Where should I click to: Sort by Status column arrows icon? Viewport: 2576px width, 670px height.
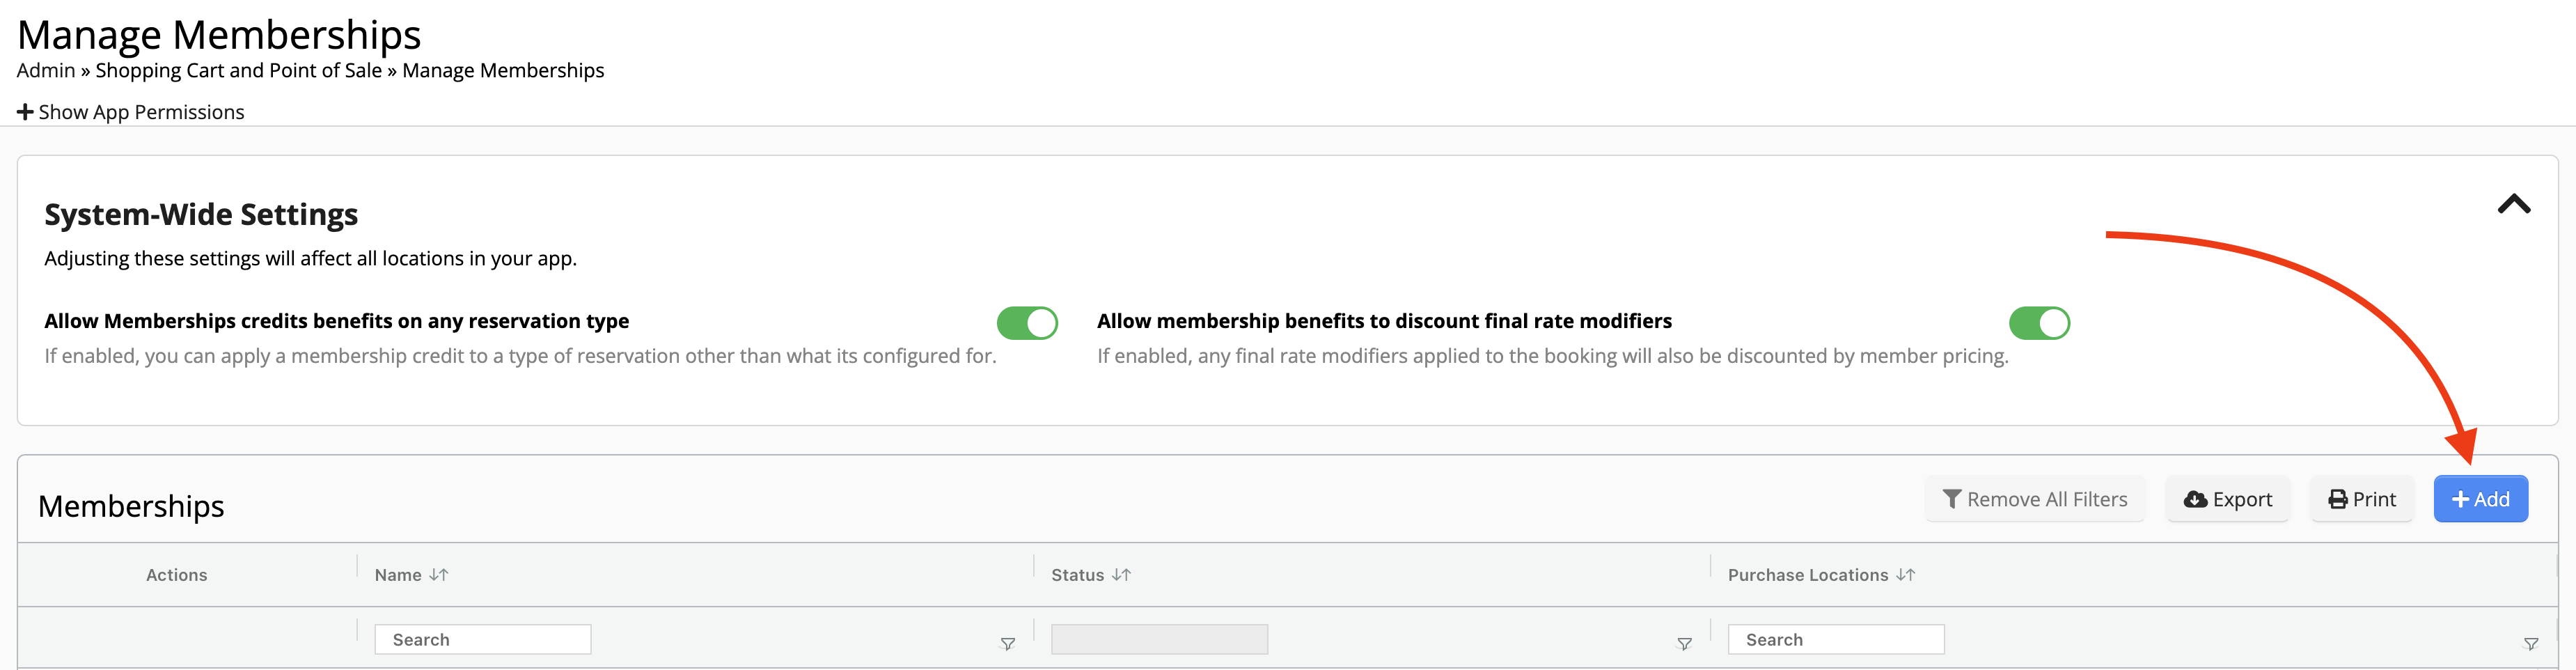coord(1121,575)
